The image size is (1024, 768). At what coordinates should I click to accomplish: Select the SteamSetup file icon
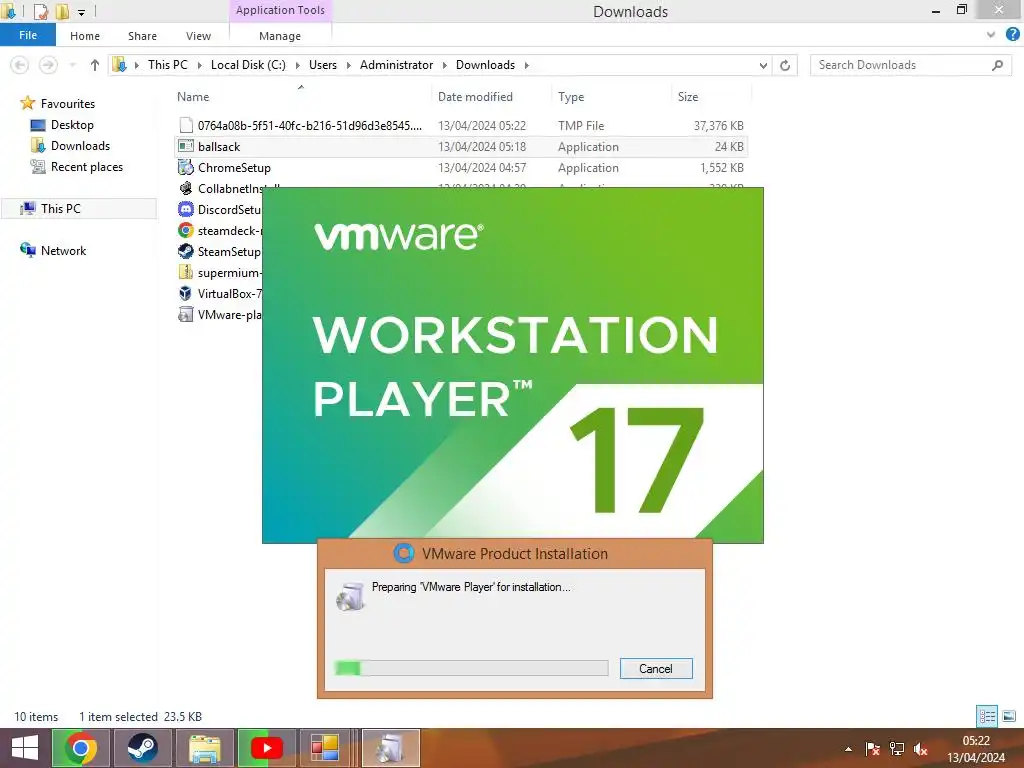tap(186, 251)
